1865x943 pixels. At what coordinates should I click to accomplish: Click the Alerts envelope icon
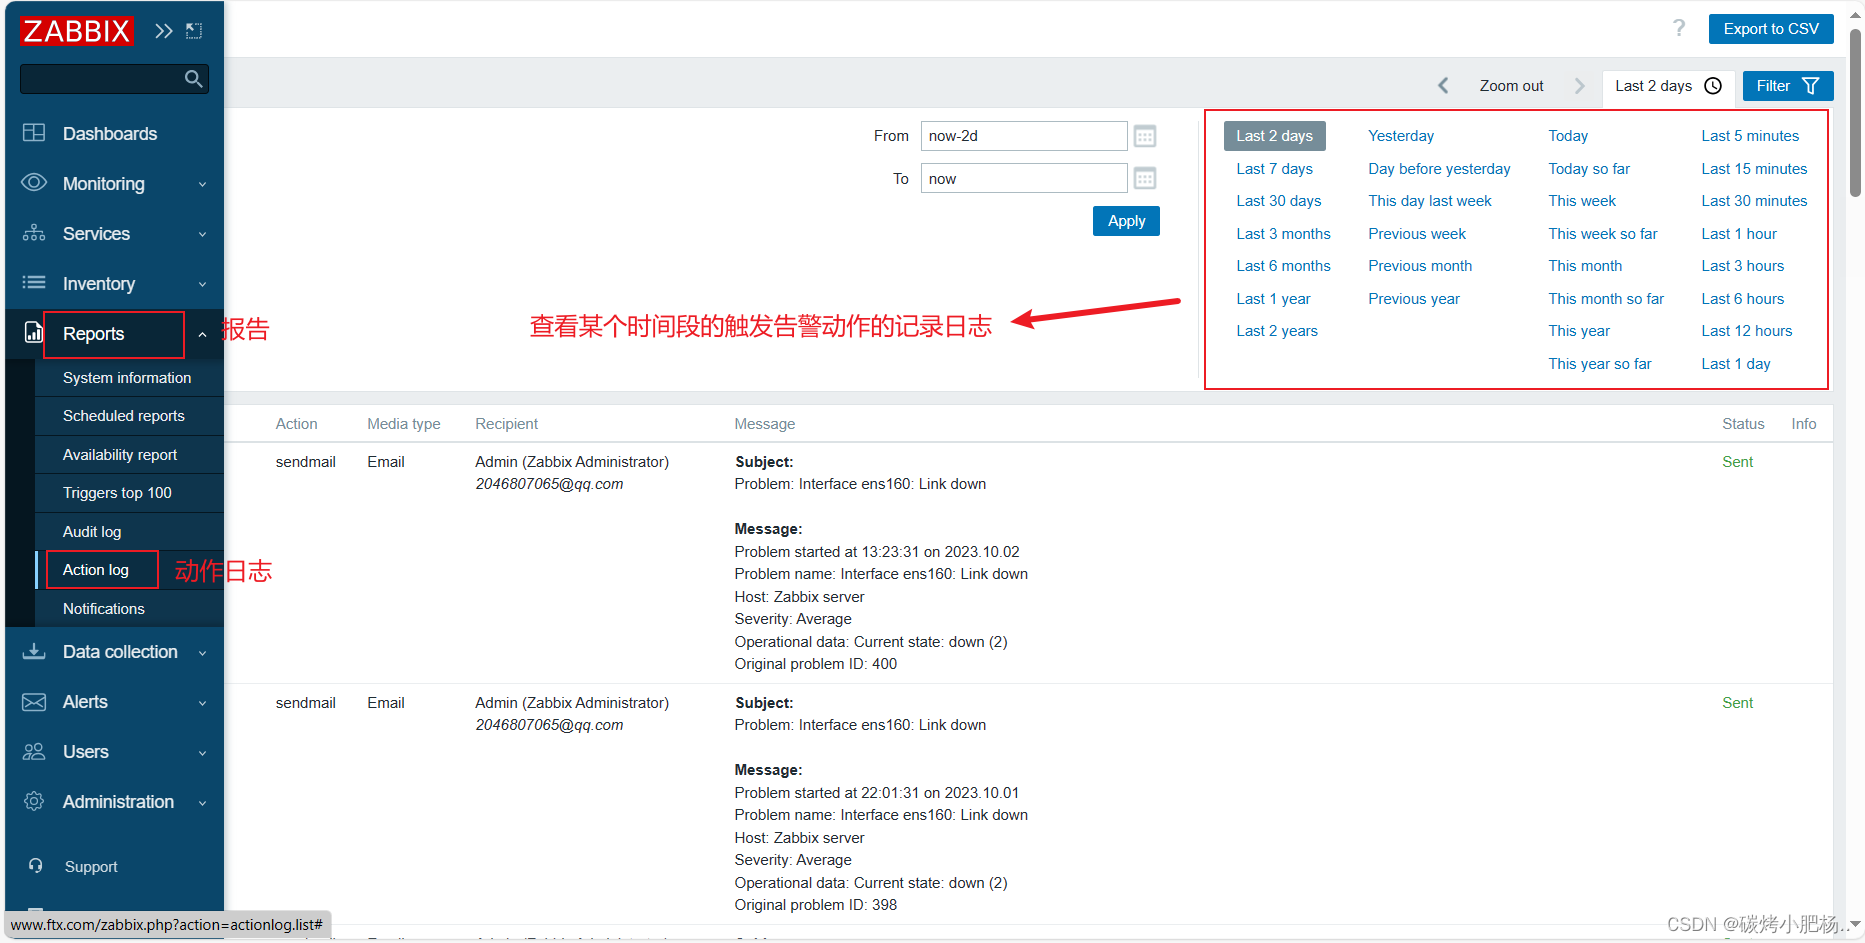(34, 702)
